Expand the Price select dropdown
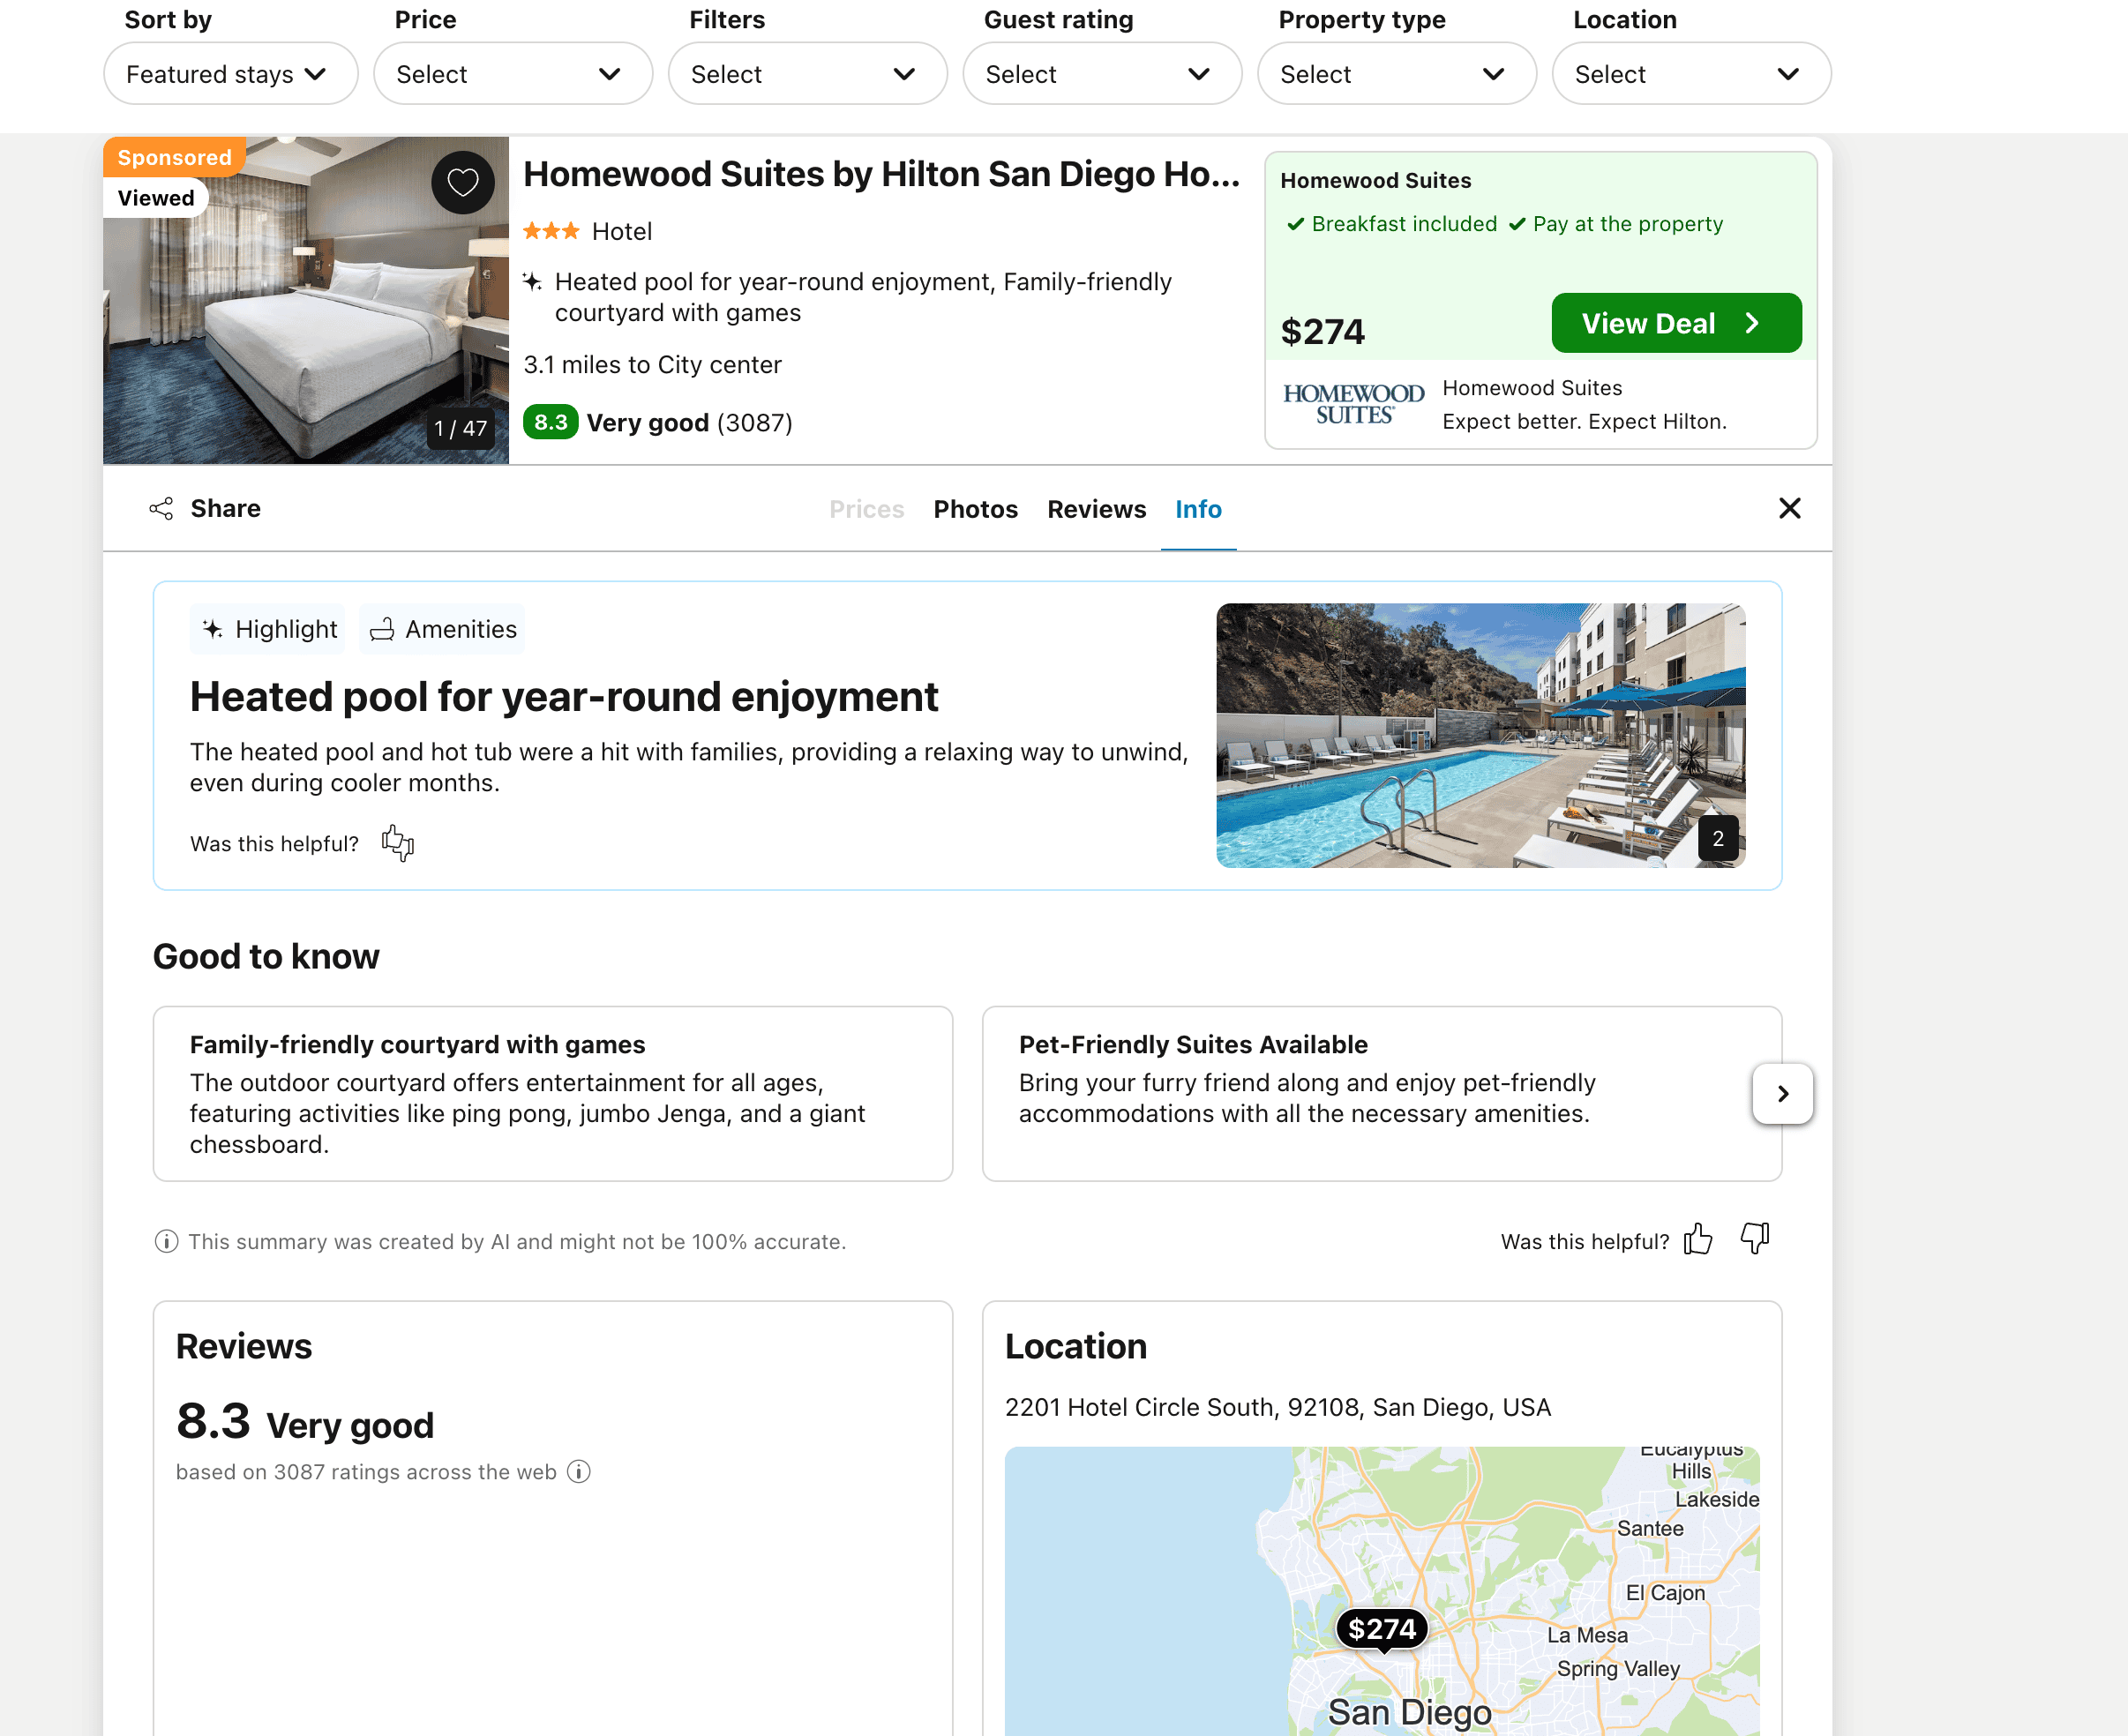Image resolution: width=2128 pixels, height=1736 pixels. coord(512,74)
